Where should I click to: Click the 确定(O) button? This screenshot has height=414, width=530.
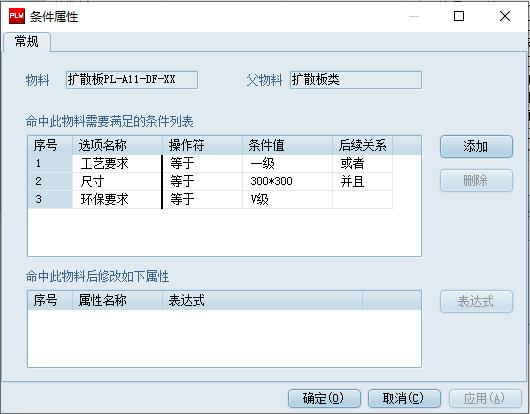point(324,398)
